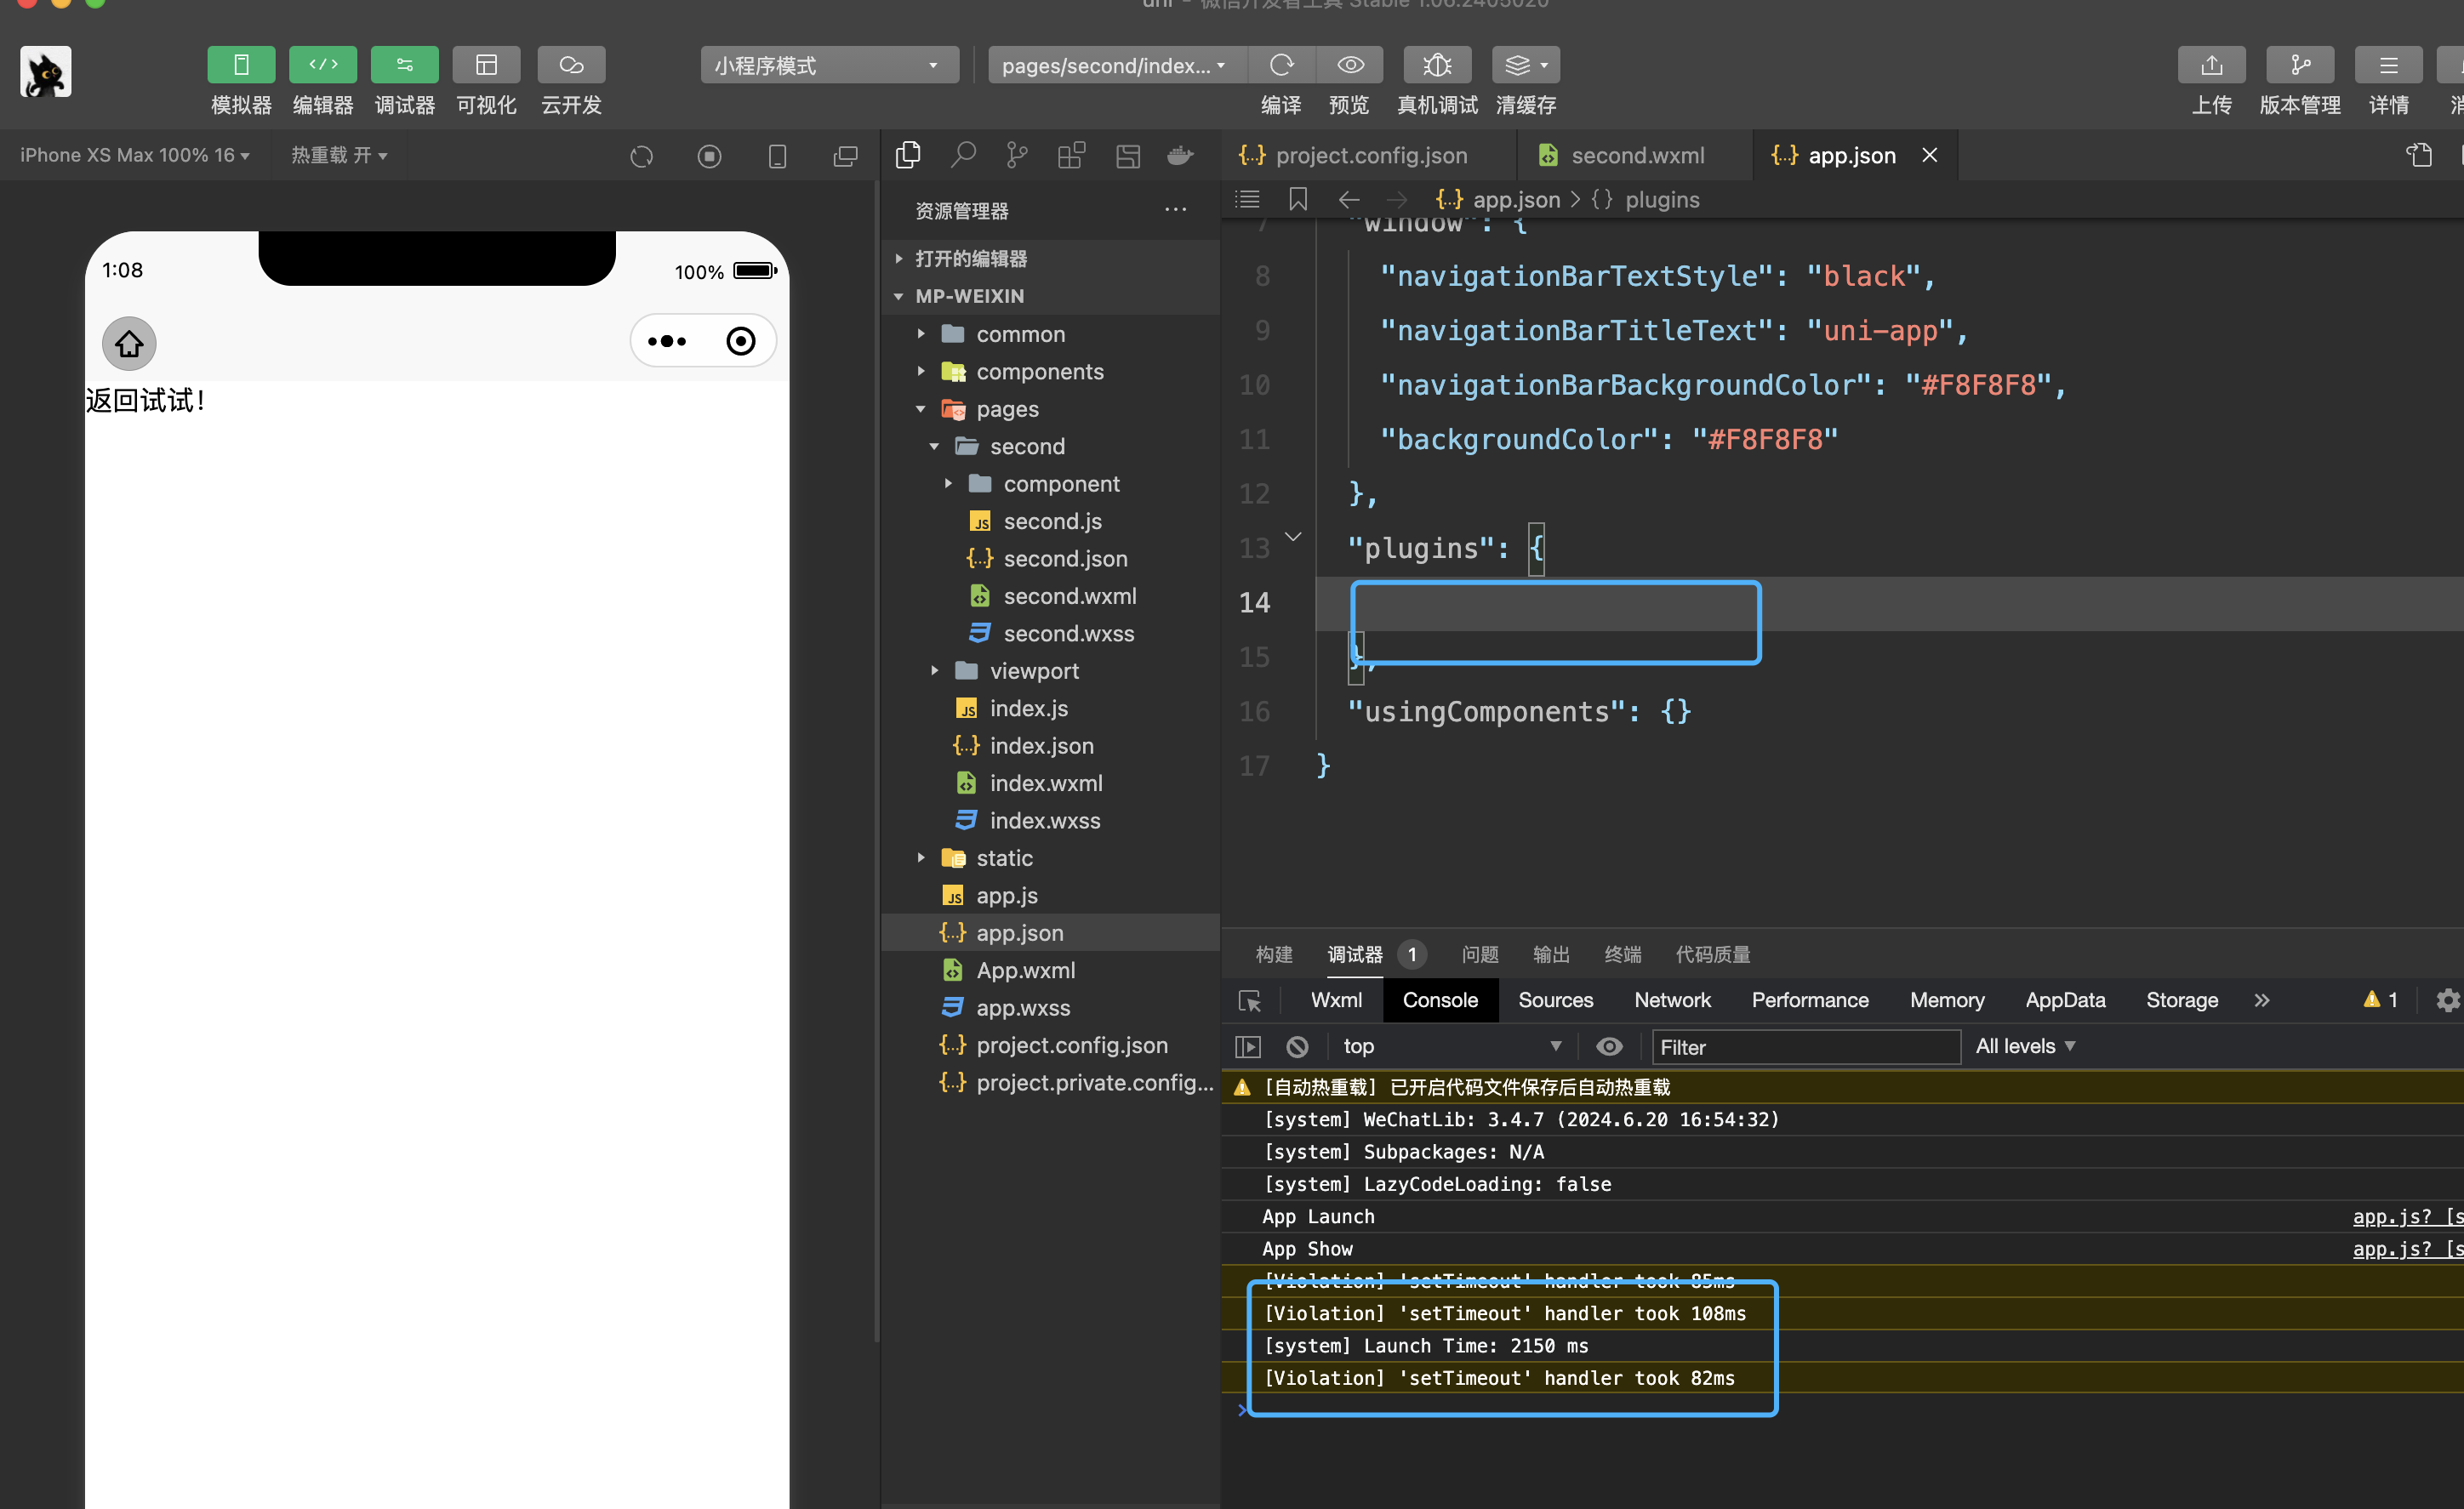
Task: Open real-device debugging with the bug icon
Action: point(1436,65)
